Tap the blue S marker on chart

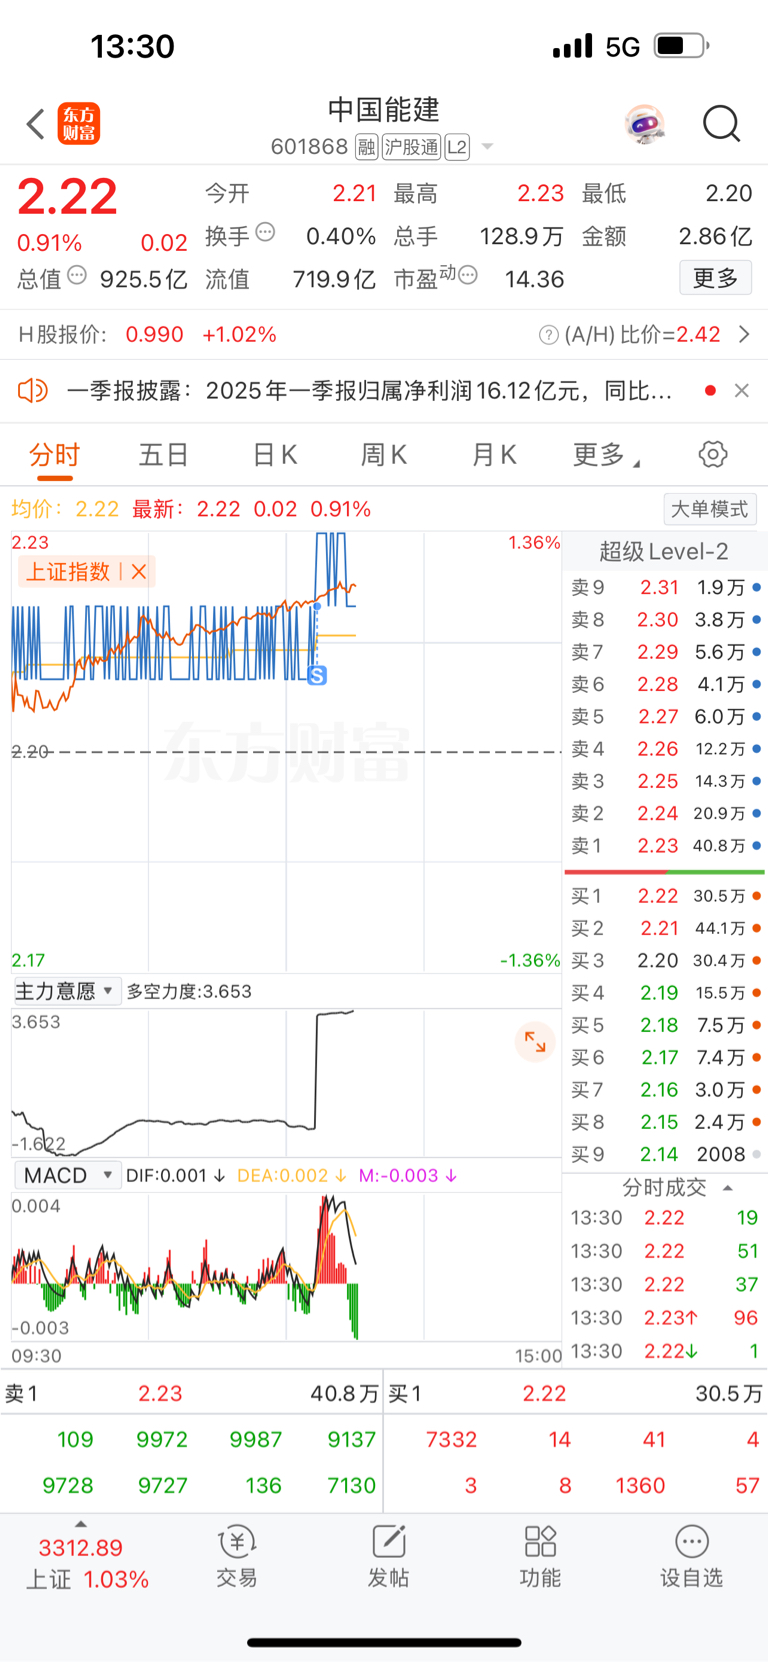(x=317, y=675)
